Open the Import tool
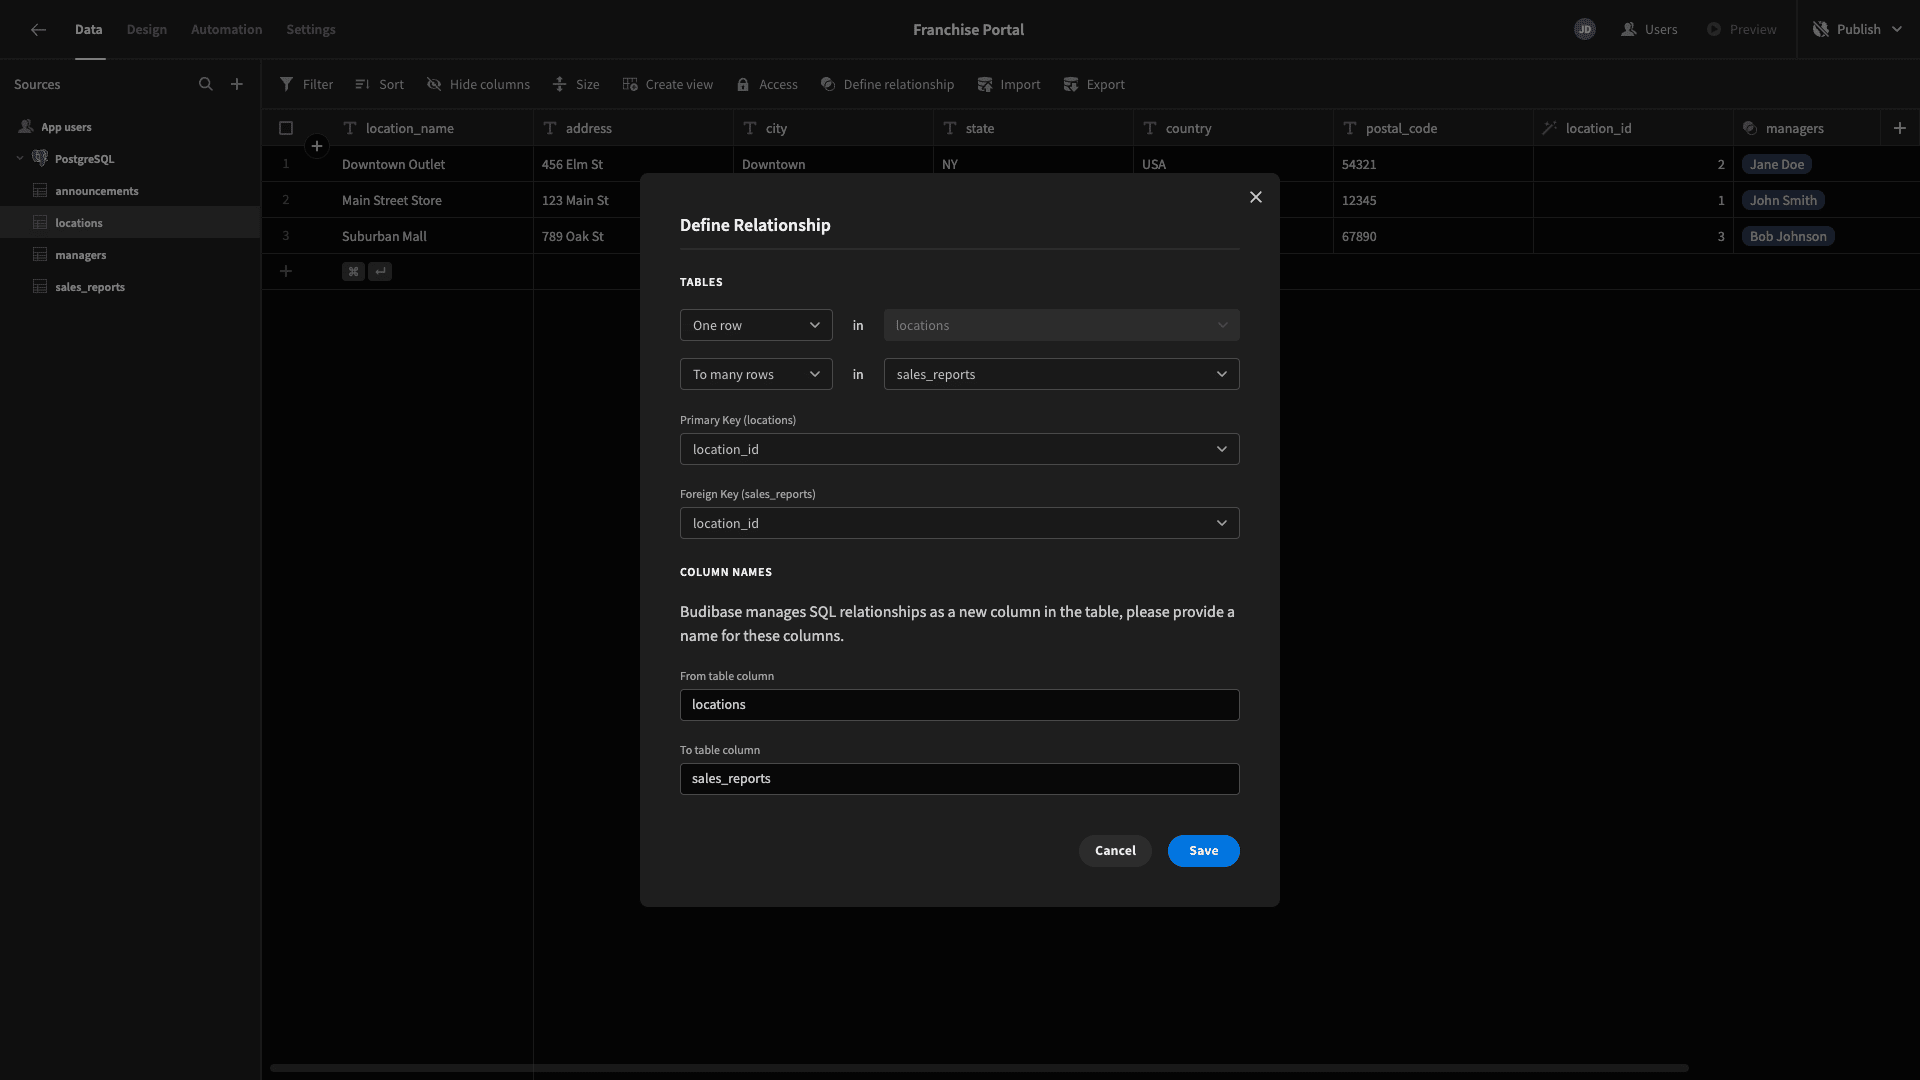Screen dimensions: 1920x1080 click(1009, 84)
